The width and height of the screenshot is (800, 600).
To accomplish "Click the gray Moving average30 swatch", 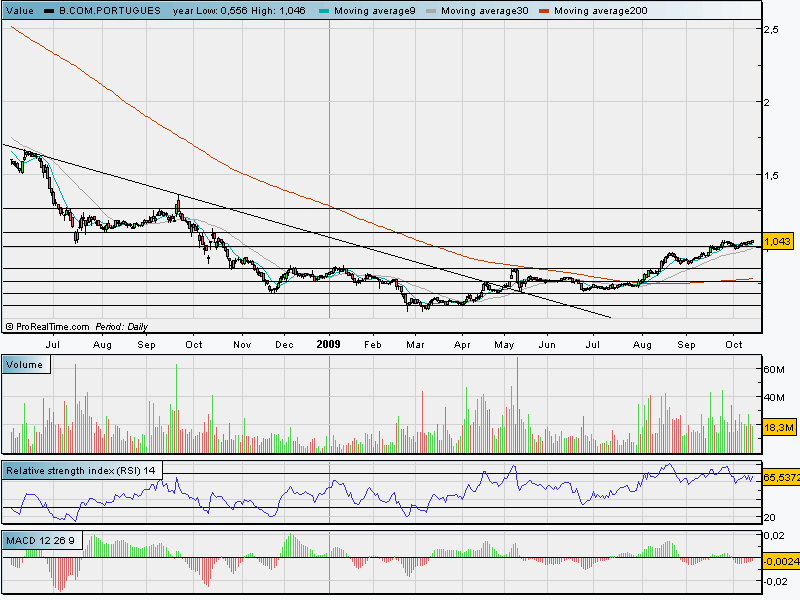I will pyautogui.click(x=431, y=11).
